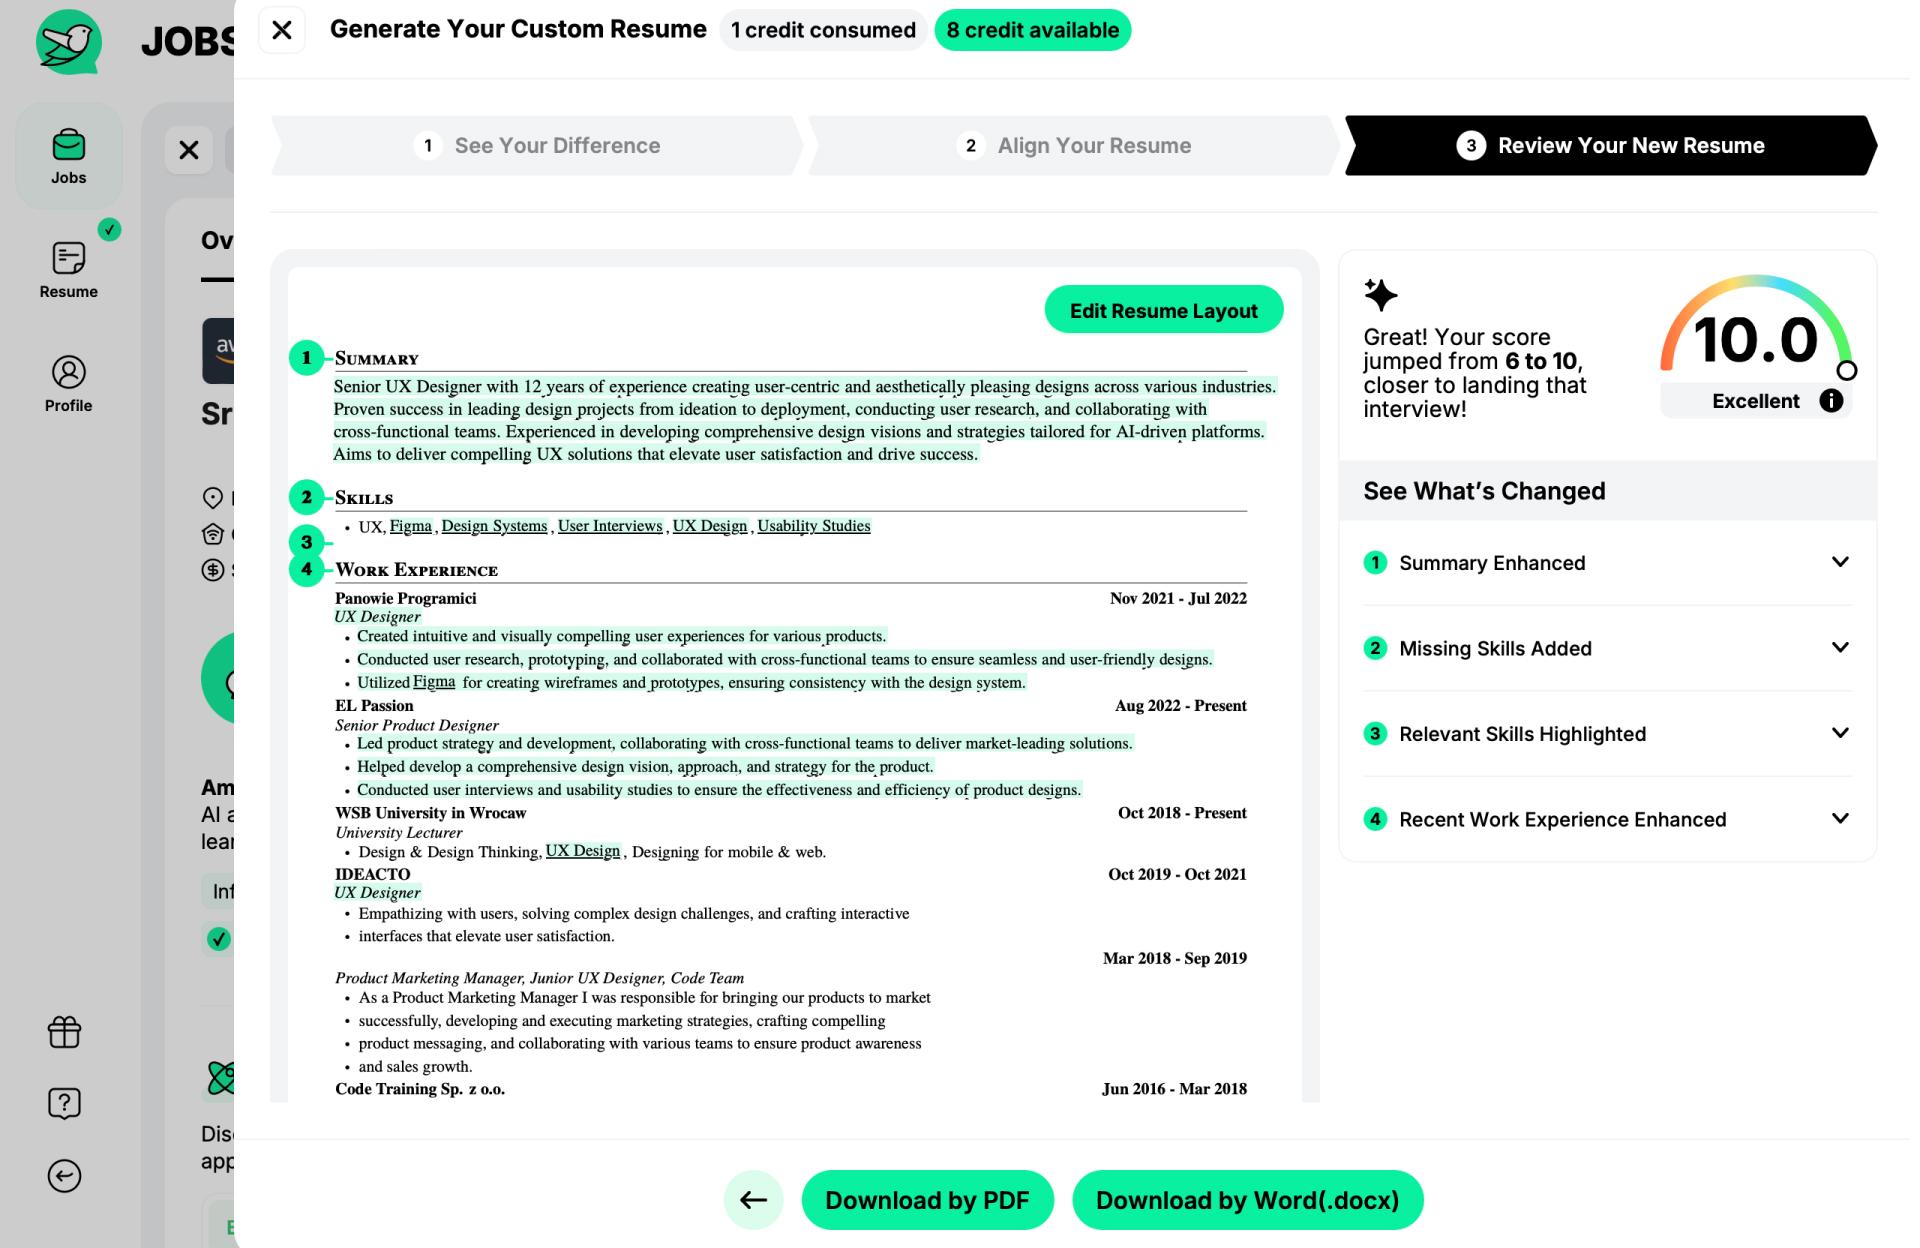Click the Edit Resume Layout button
The height and width of the screenshot is (1248, 1920).
[1163, 311]
